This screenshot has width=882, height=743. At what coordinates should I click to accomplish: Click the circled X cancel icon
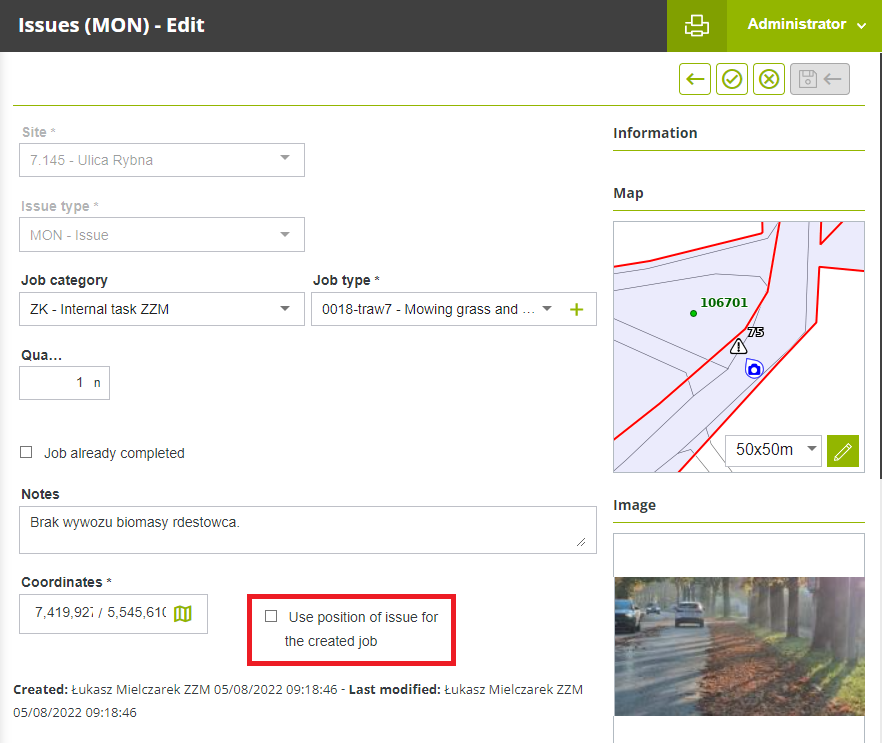pyautogui.click(x=768, y=79)
